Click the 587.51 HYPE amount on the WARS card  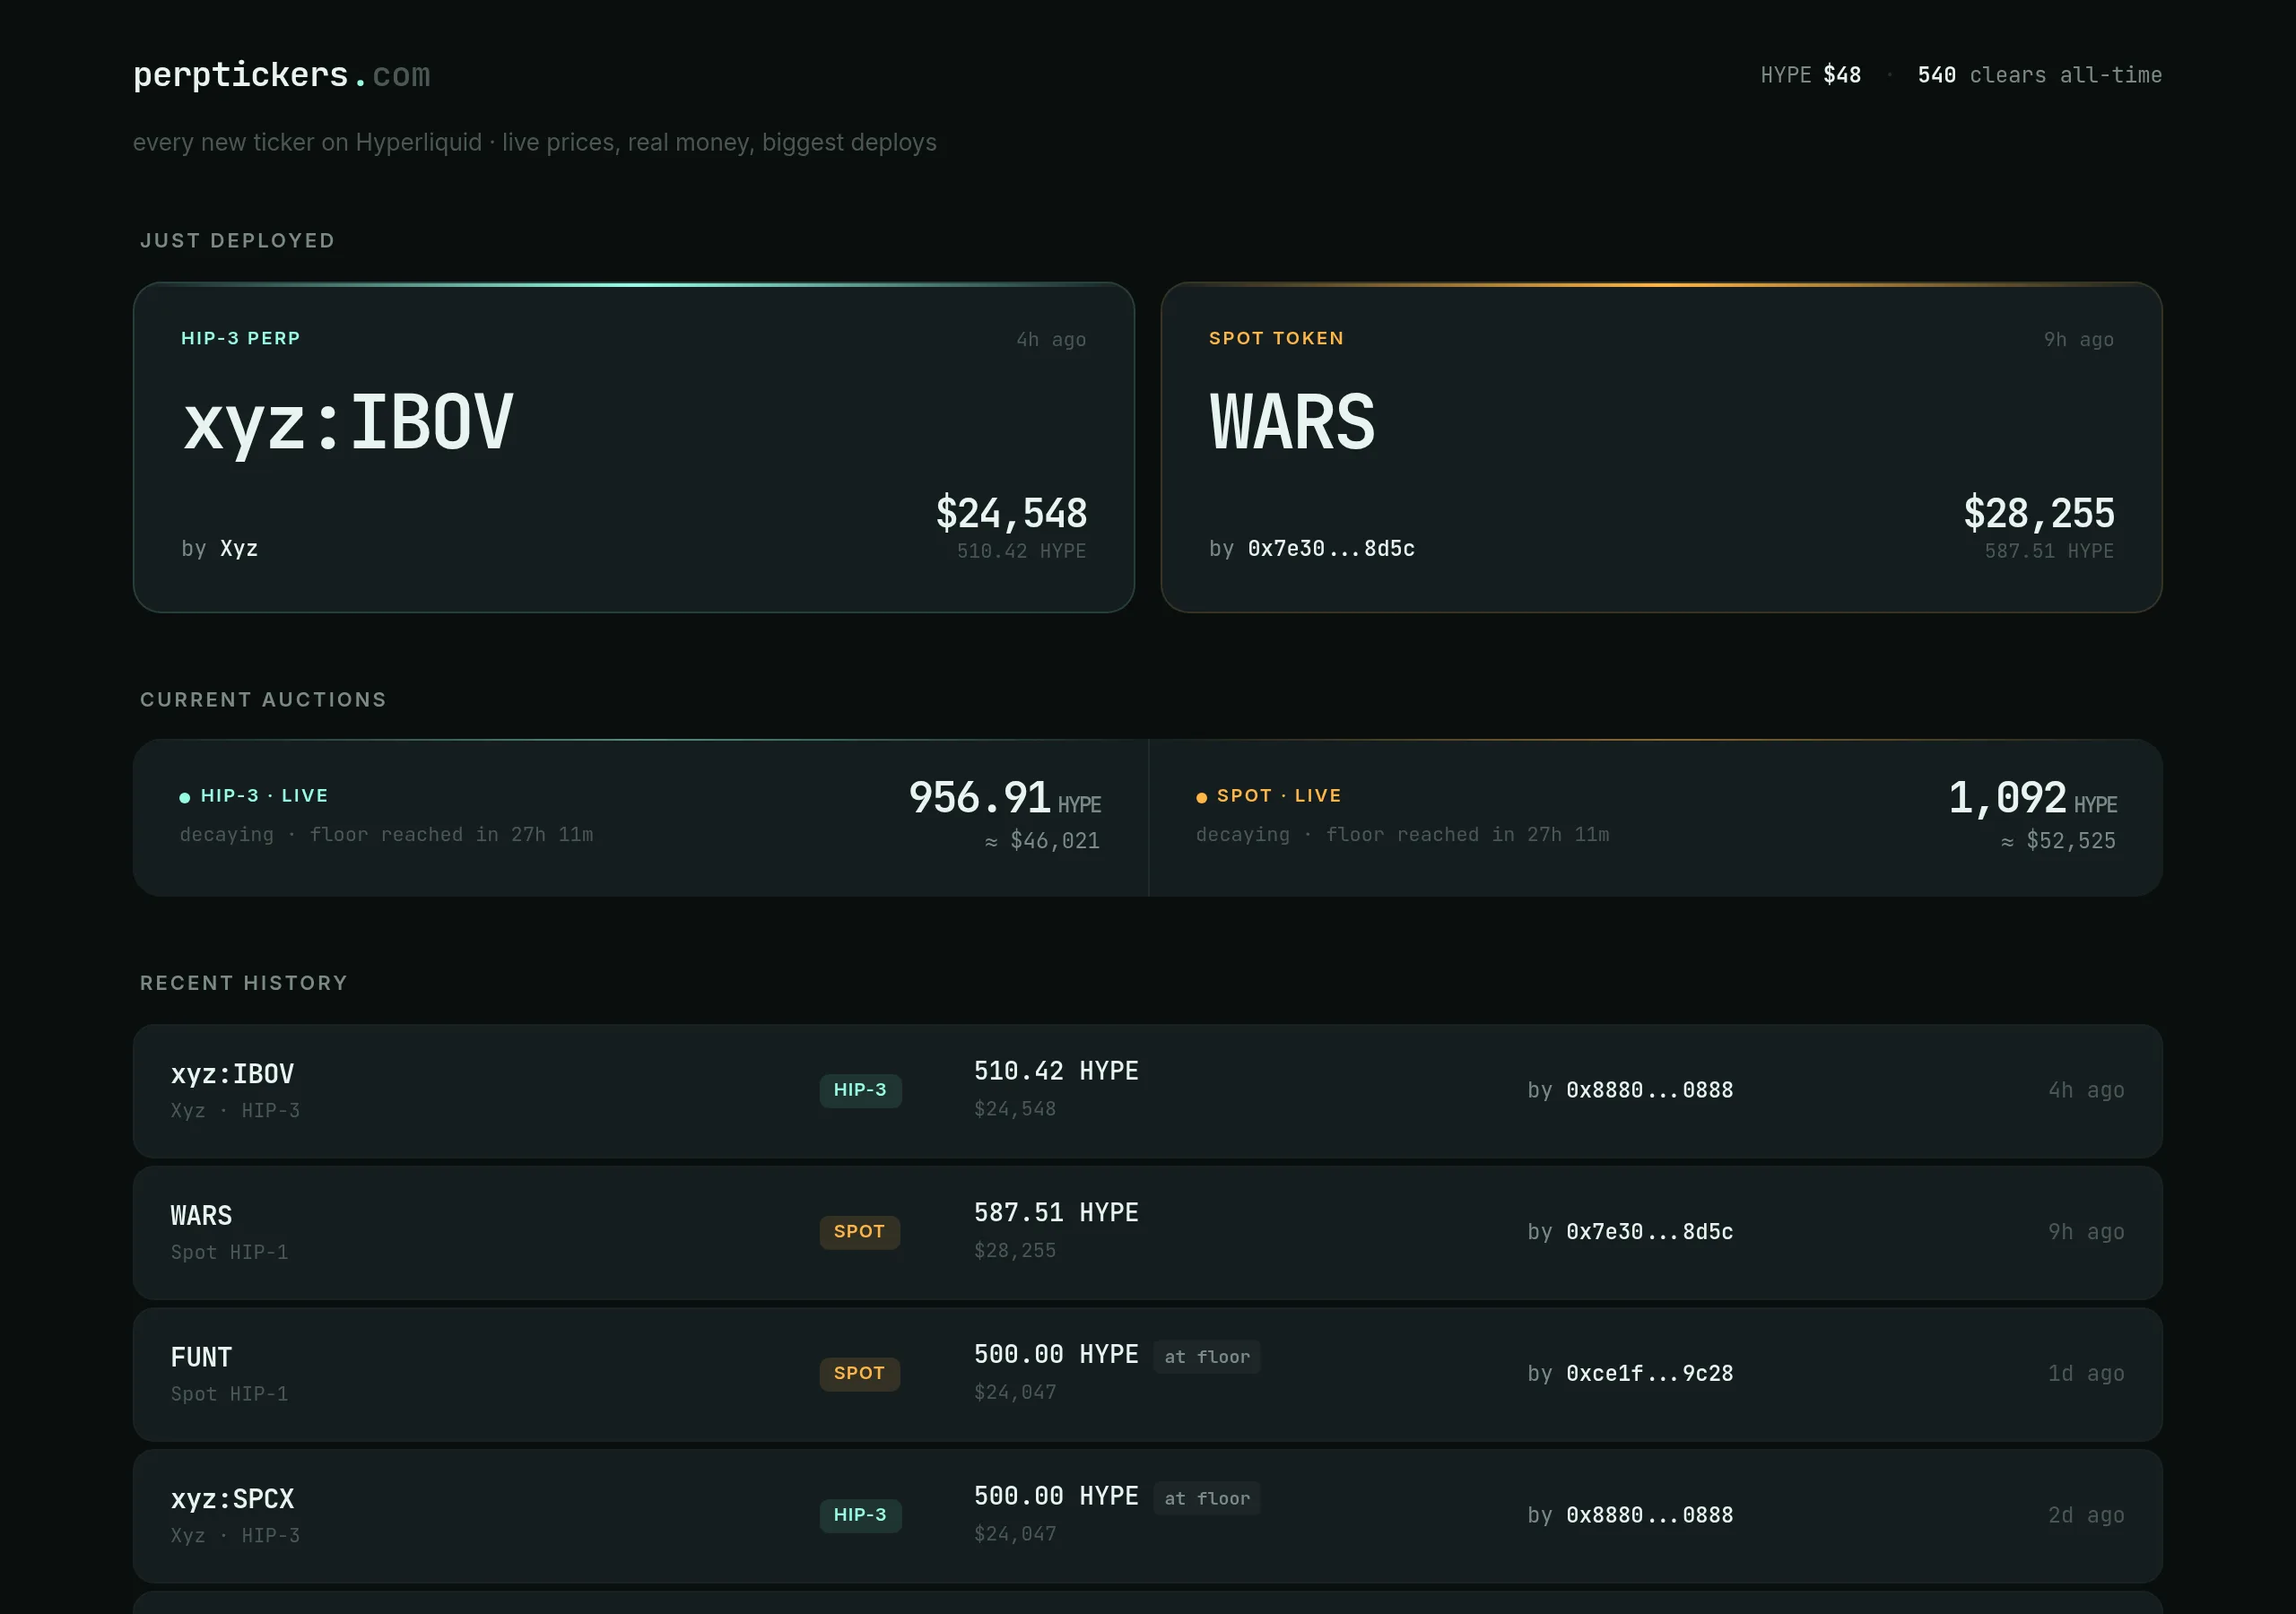[2049, 551]
